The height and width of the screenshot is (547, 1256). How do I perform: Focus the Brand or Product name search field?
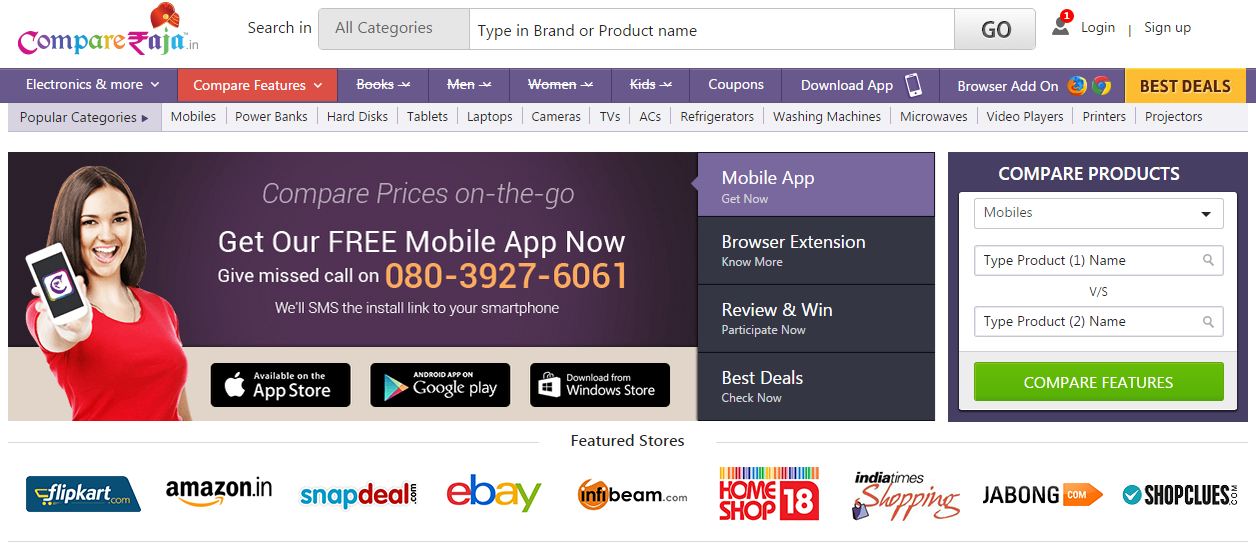point(712,29)
